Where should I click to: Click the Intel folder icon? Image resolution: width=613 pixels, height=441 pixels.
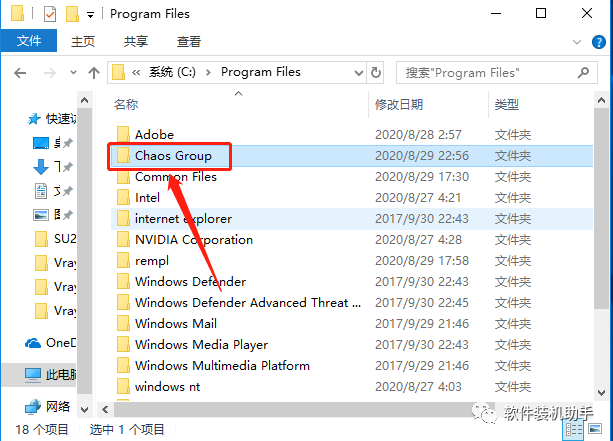click(x=123, y=197)
